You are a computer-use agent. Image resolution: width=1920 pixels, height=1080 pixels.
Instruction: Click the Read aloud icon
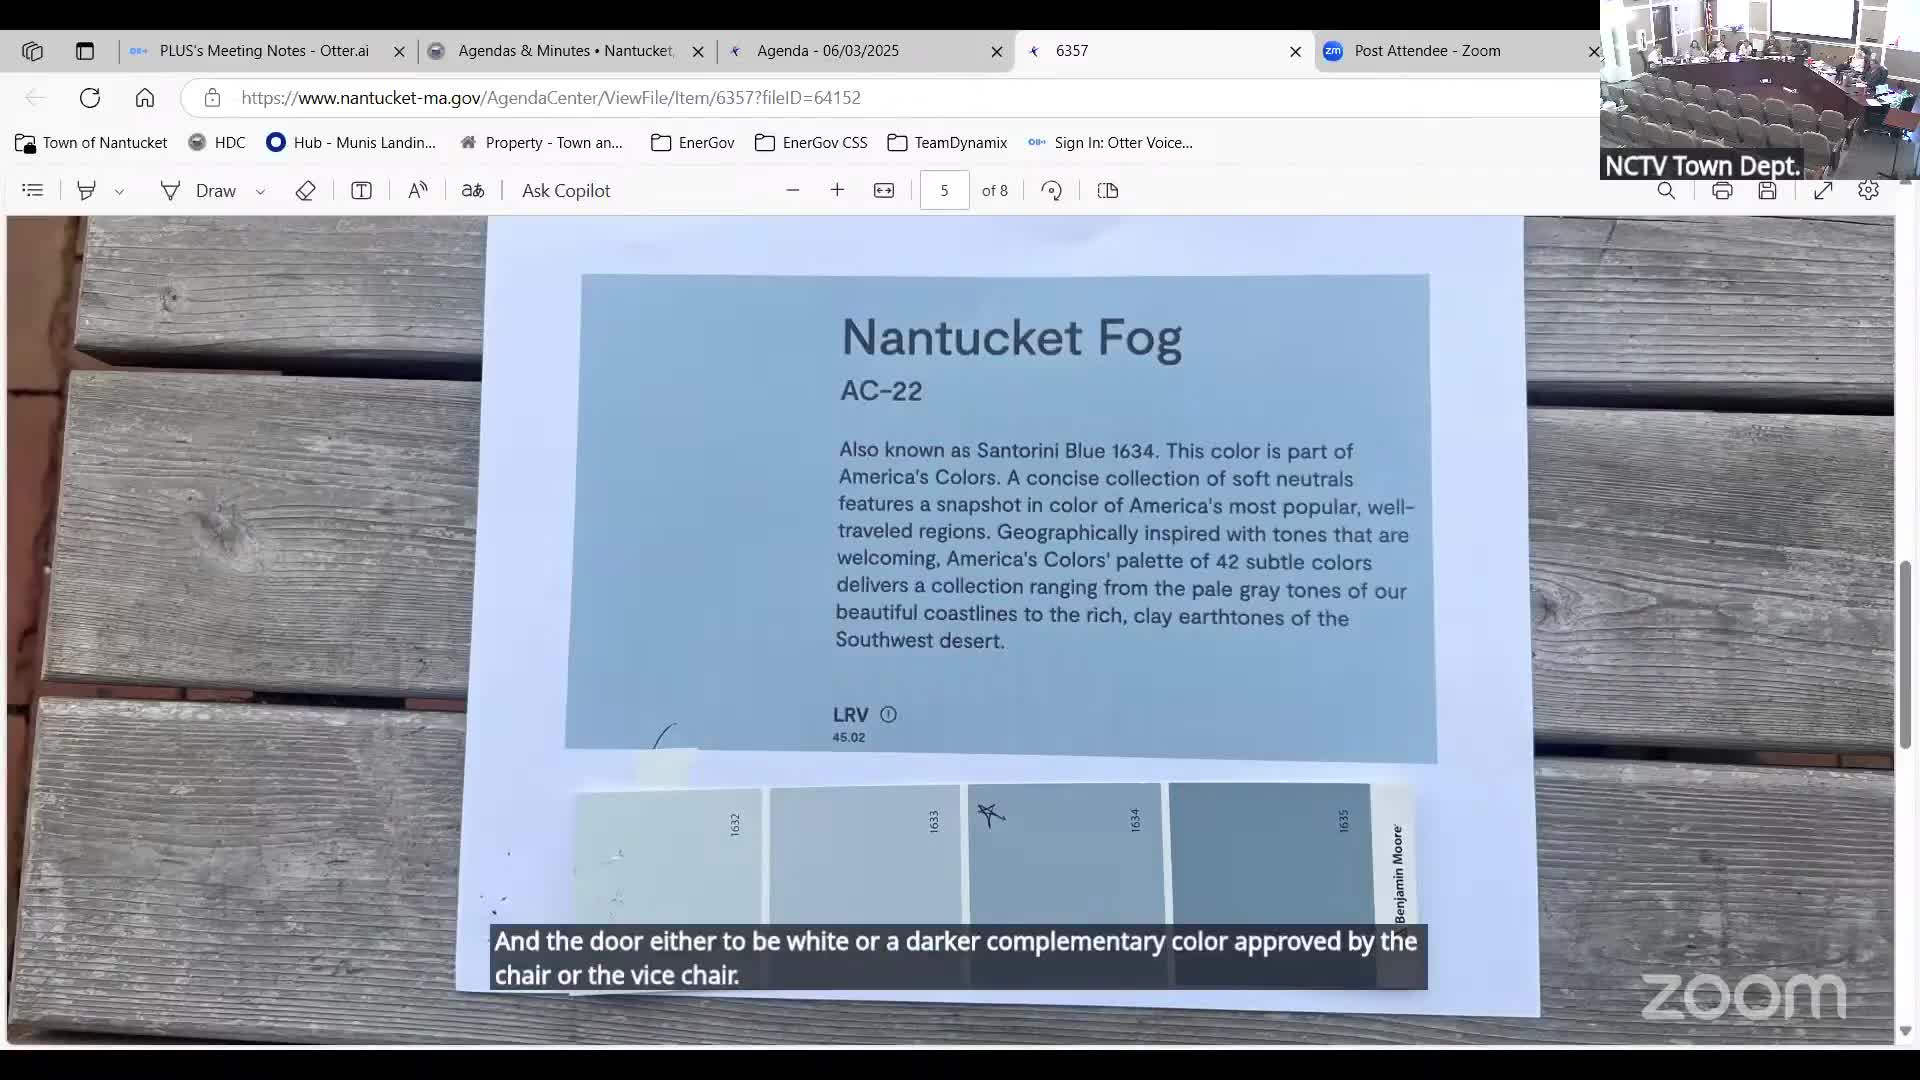pyautogui.click(x=418, y=190)
